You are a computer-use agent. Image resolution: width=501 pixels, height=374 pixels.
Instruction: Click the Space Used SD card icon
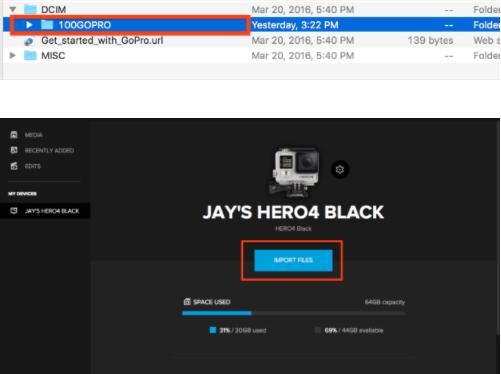tap(187, 302)
